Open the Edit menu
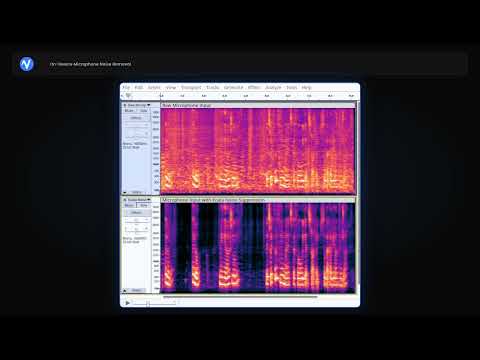Image resolution: width=480 pixels, height=360 pixels. [139, 87]
